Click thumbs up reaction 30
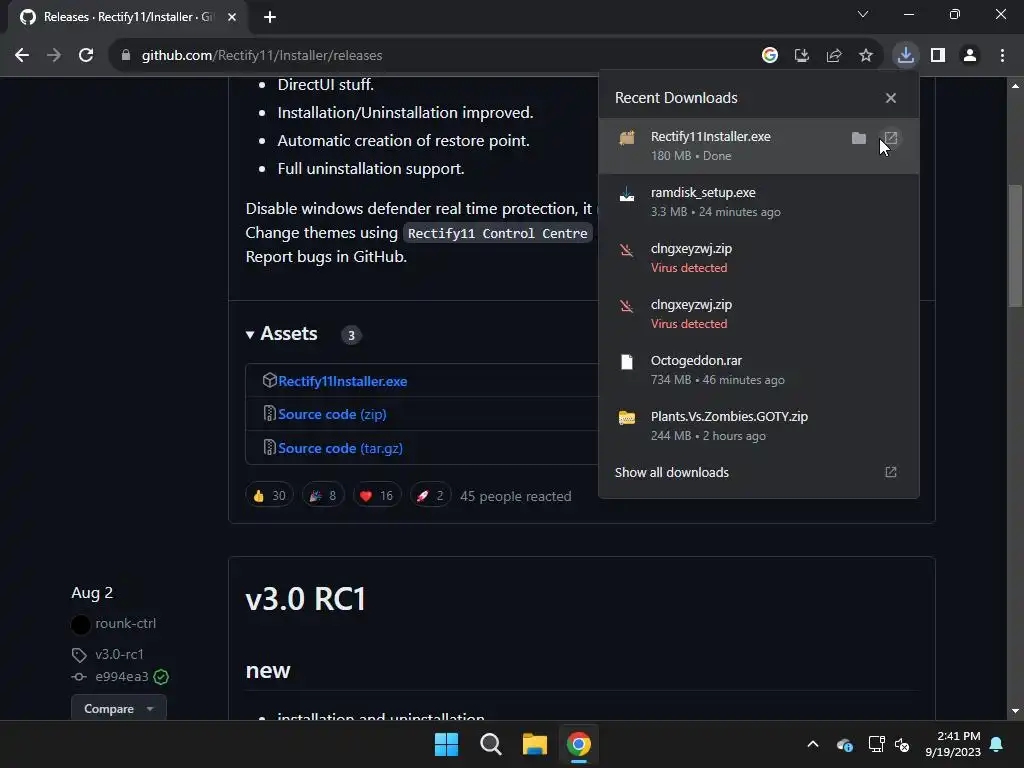 point(270,496)
